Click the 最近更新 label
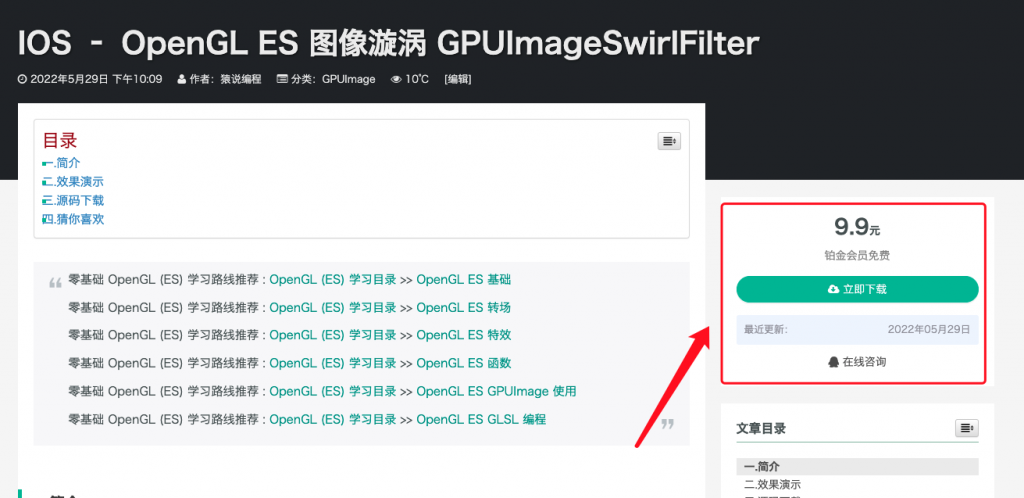The image size is (1024, 498). (765, 330)
